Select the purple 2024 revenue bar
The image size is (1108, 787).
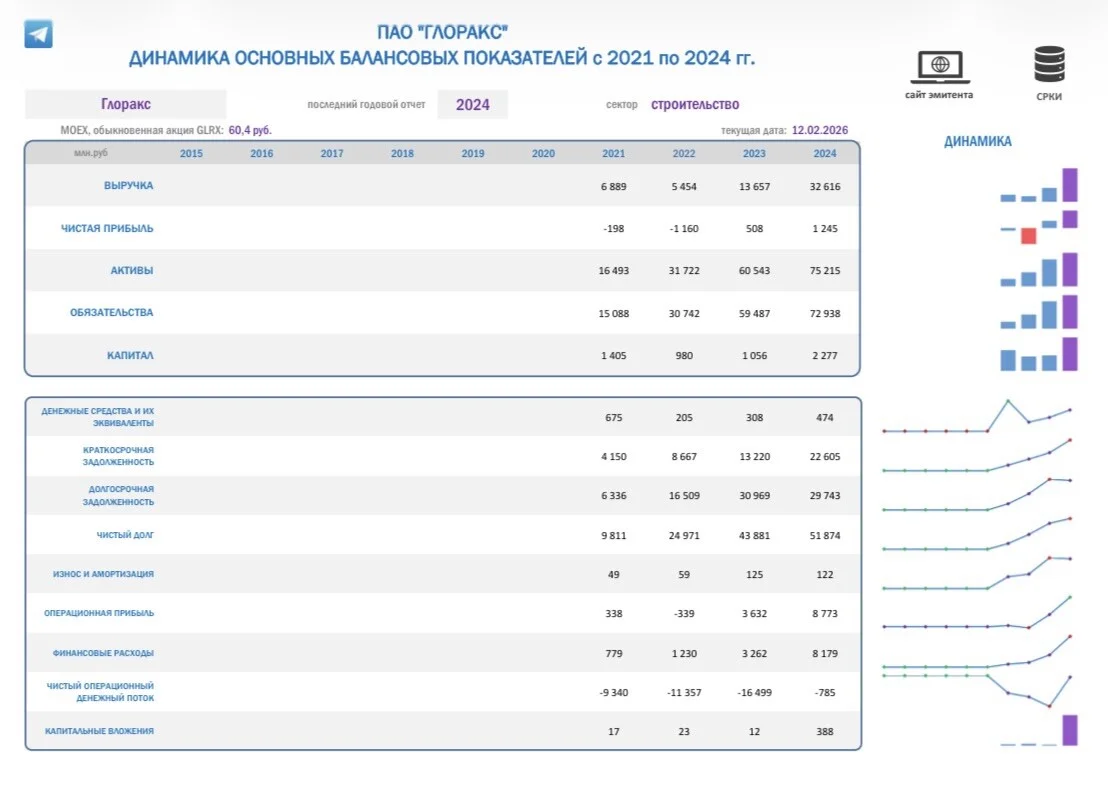1070,185
